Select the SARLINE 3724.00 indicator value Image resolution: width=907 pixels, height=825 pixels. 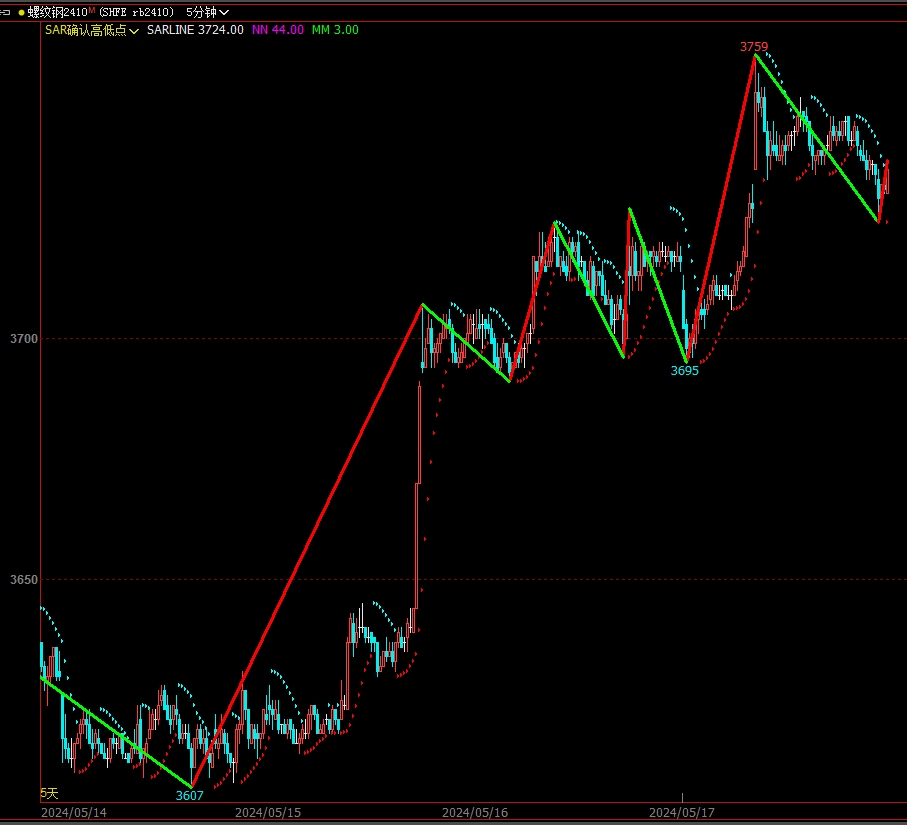(x=195, y=30)
